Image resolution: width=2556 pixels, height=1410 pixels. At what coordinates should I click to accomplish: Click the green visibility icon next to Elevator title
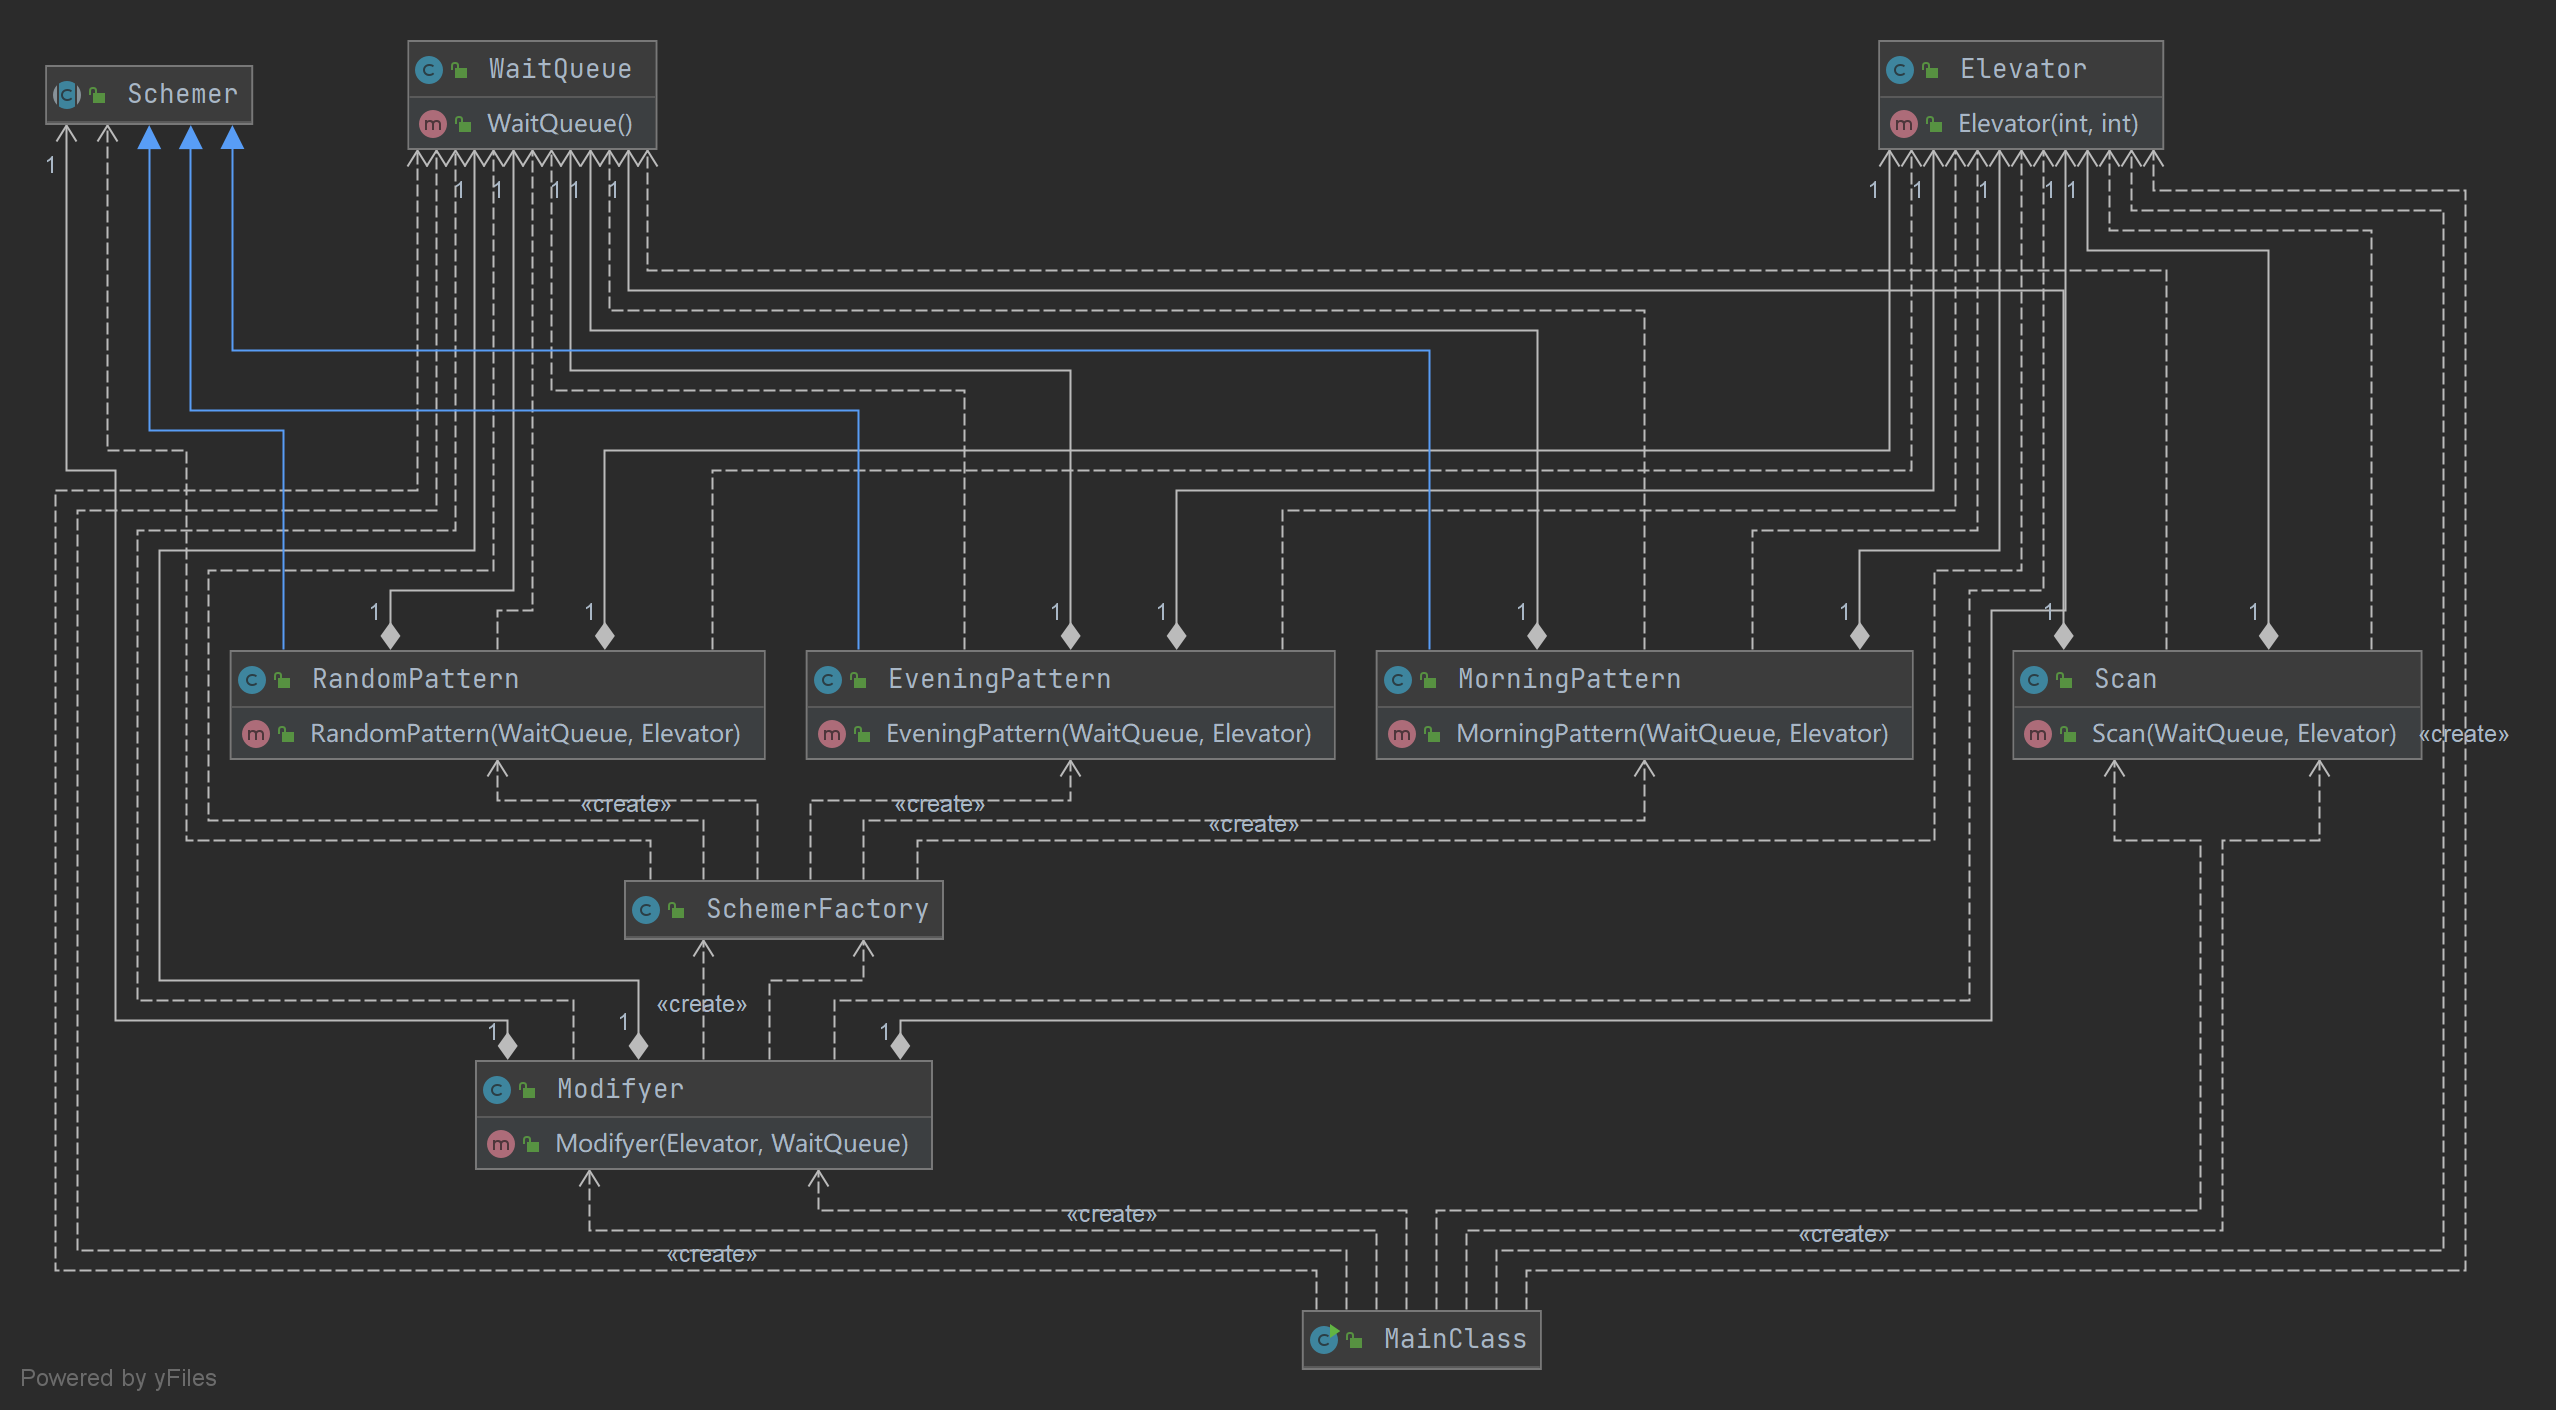point(1931,70)
